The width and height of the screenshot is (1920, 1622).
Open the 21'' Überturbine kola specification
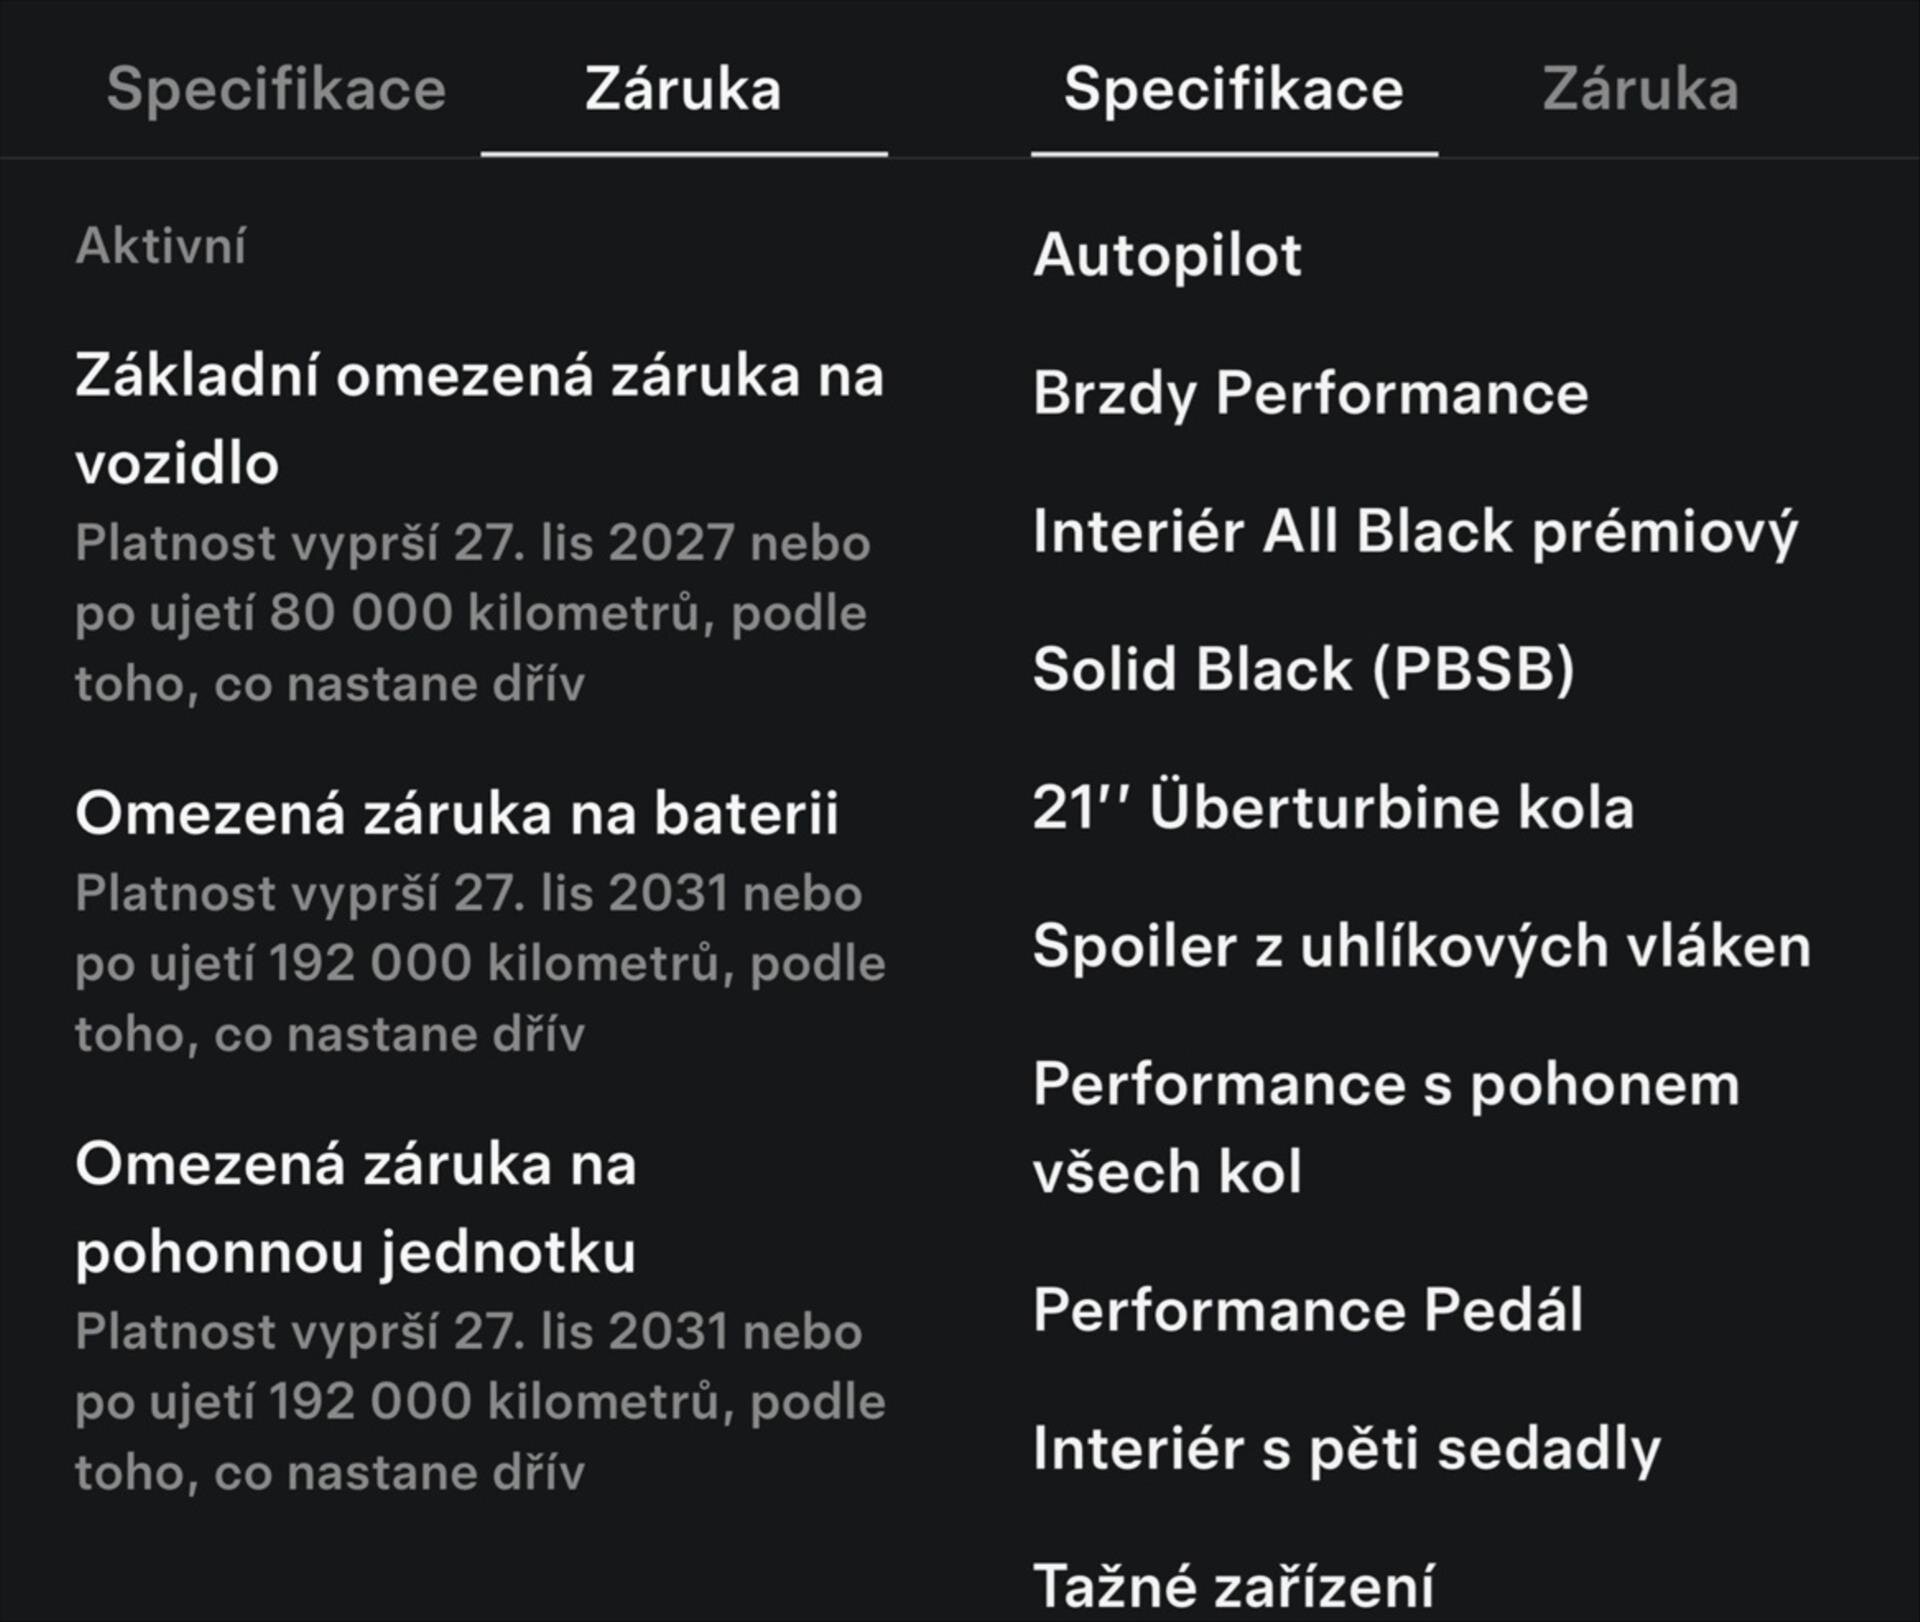(x=1333, y=810)
